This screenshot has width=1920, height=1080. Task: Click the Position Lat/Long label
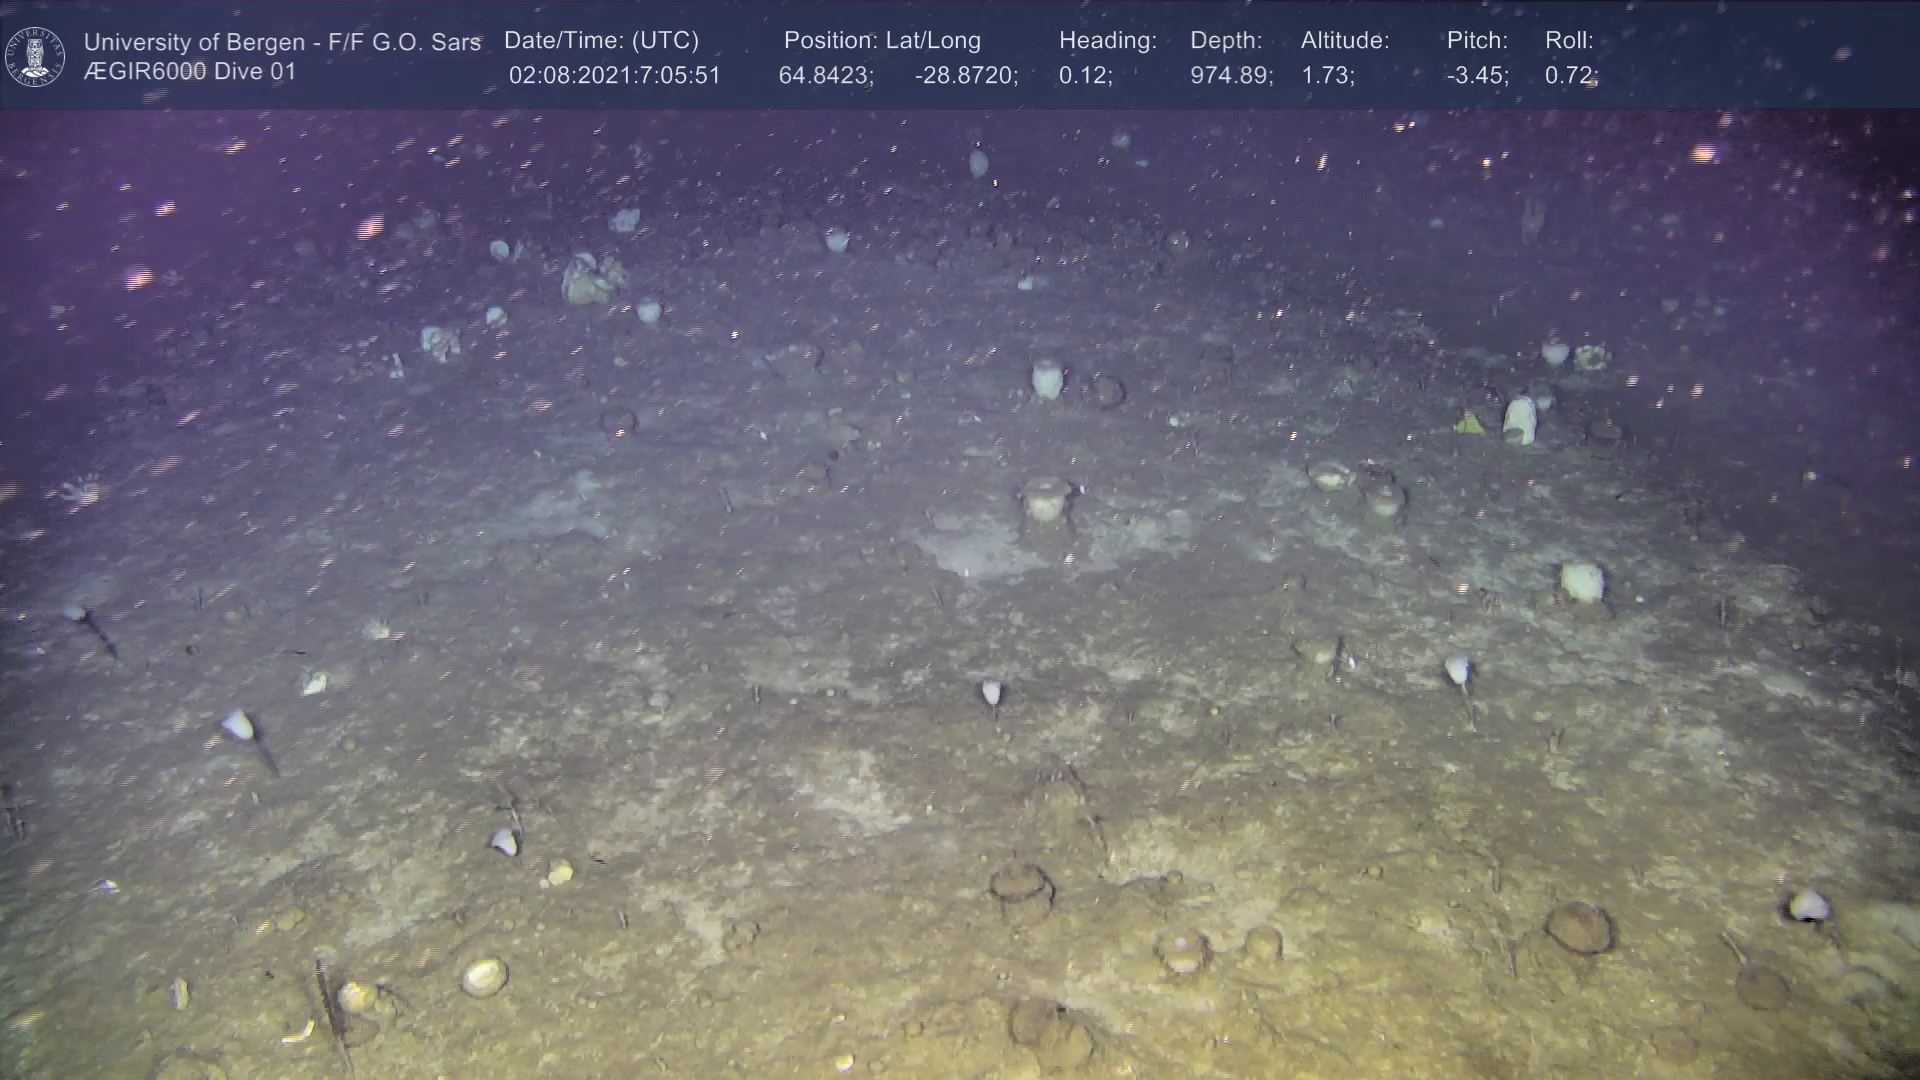(x=882, y=40)
